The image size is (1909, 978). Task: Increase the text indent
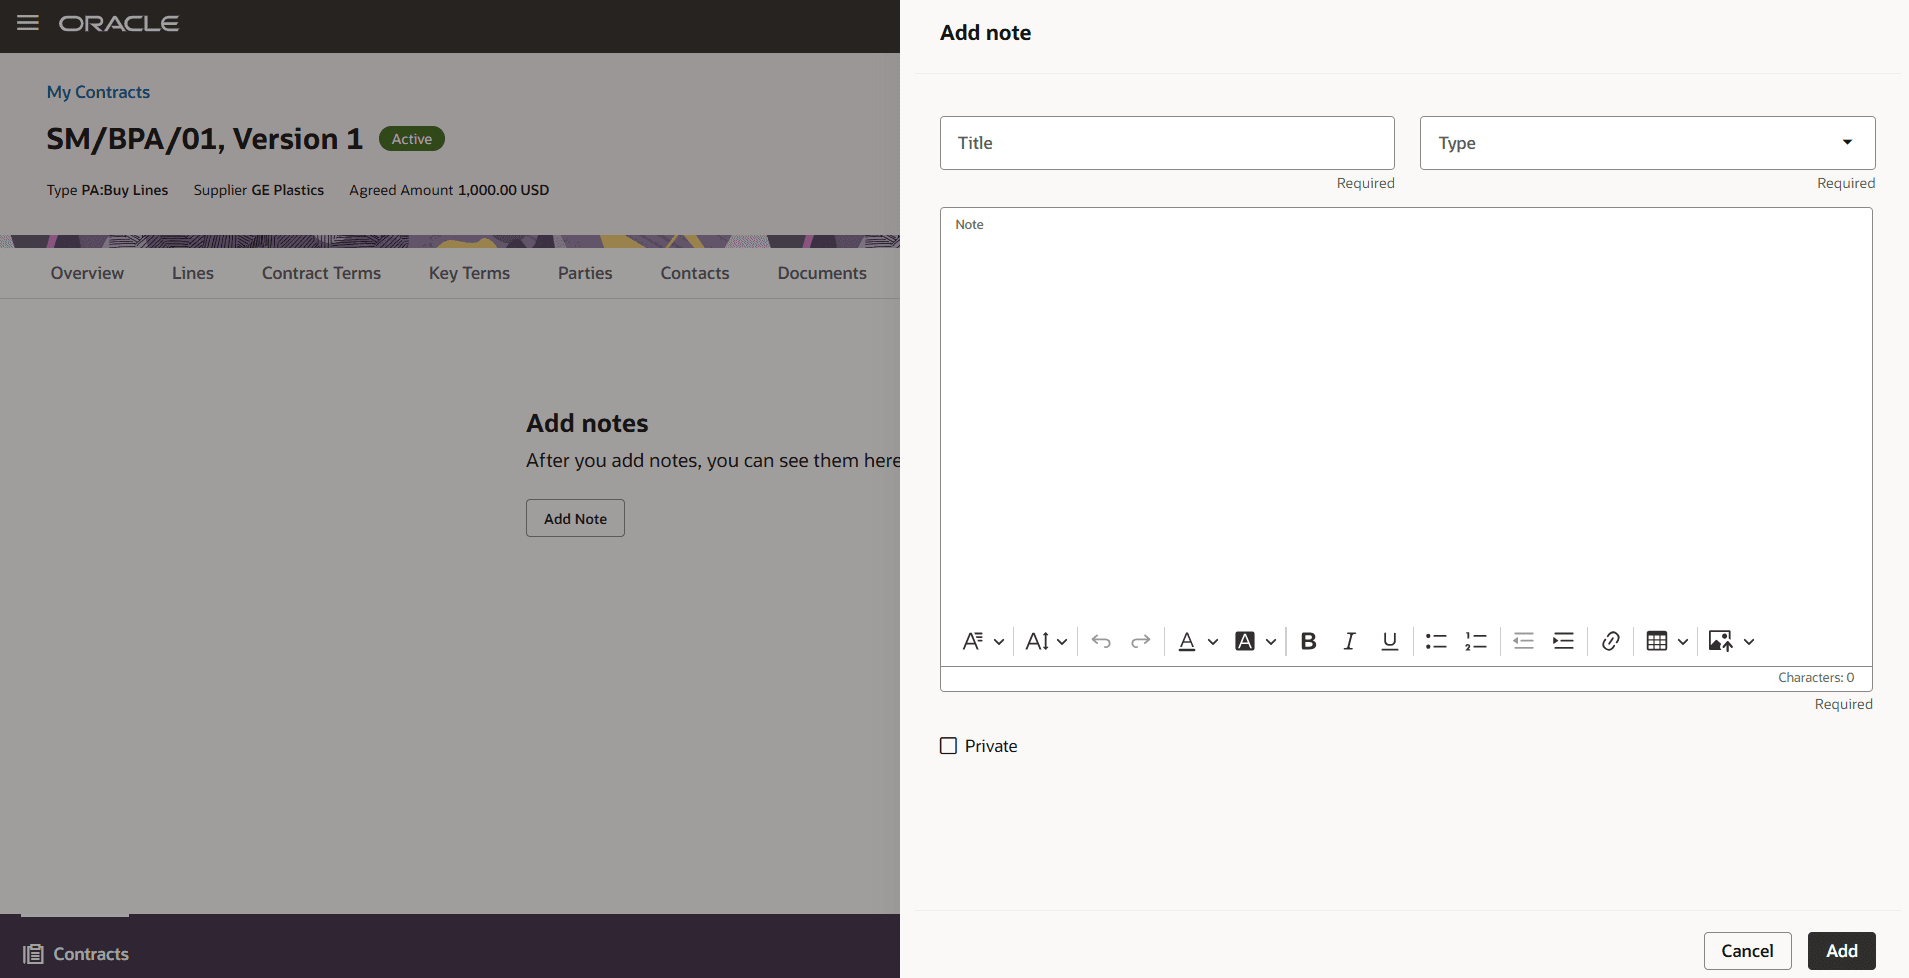coord(1563,641)
